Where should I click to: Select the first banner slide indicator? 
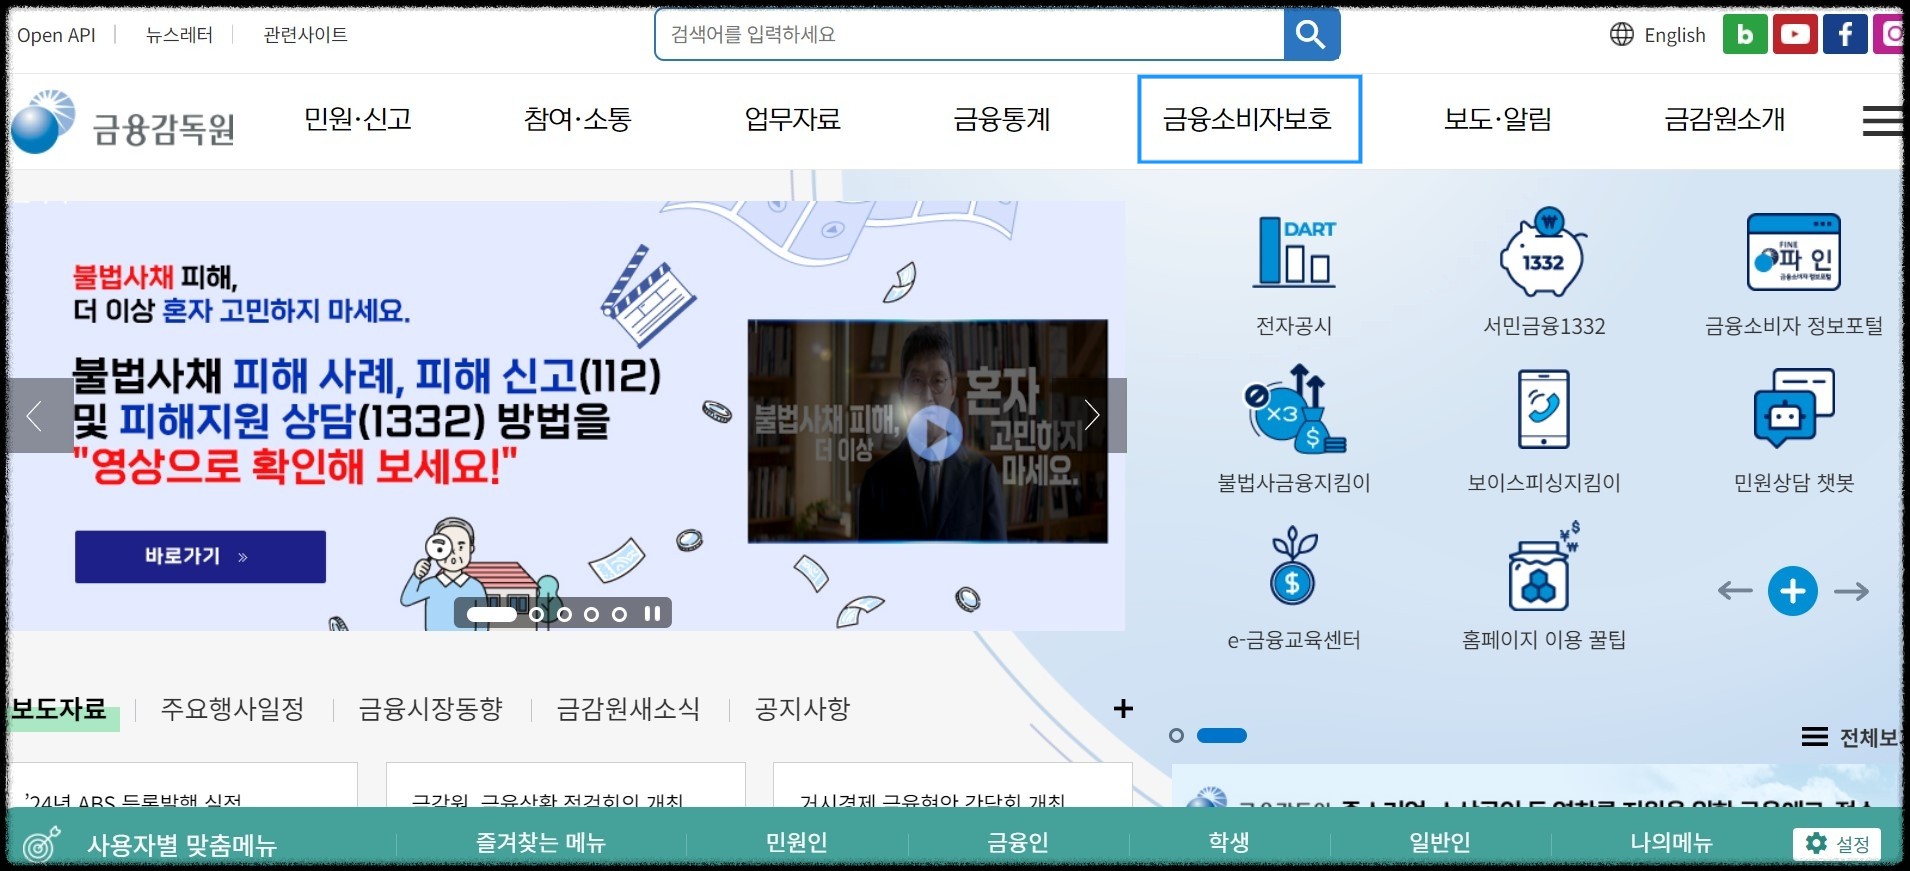(492, 614)
